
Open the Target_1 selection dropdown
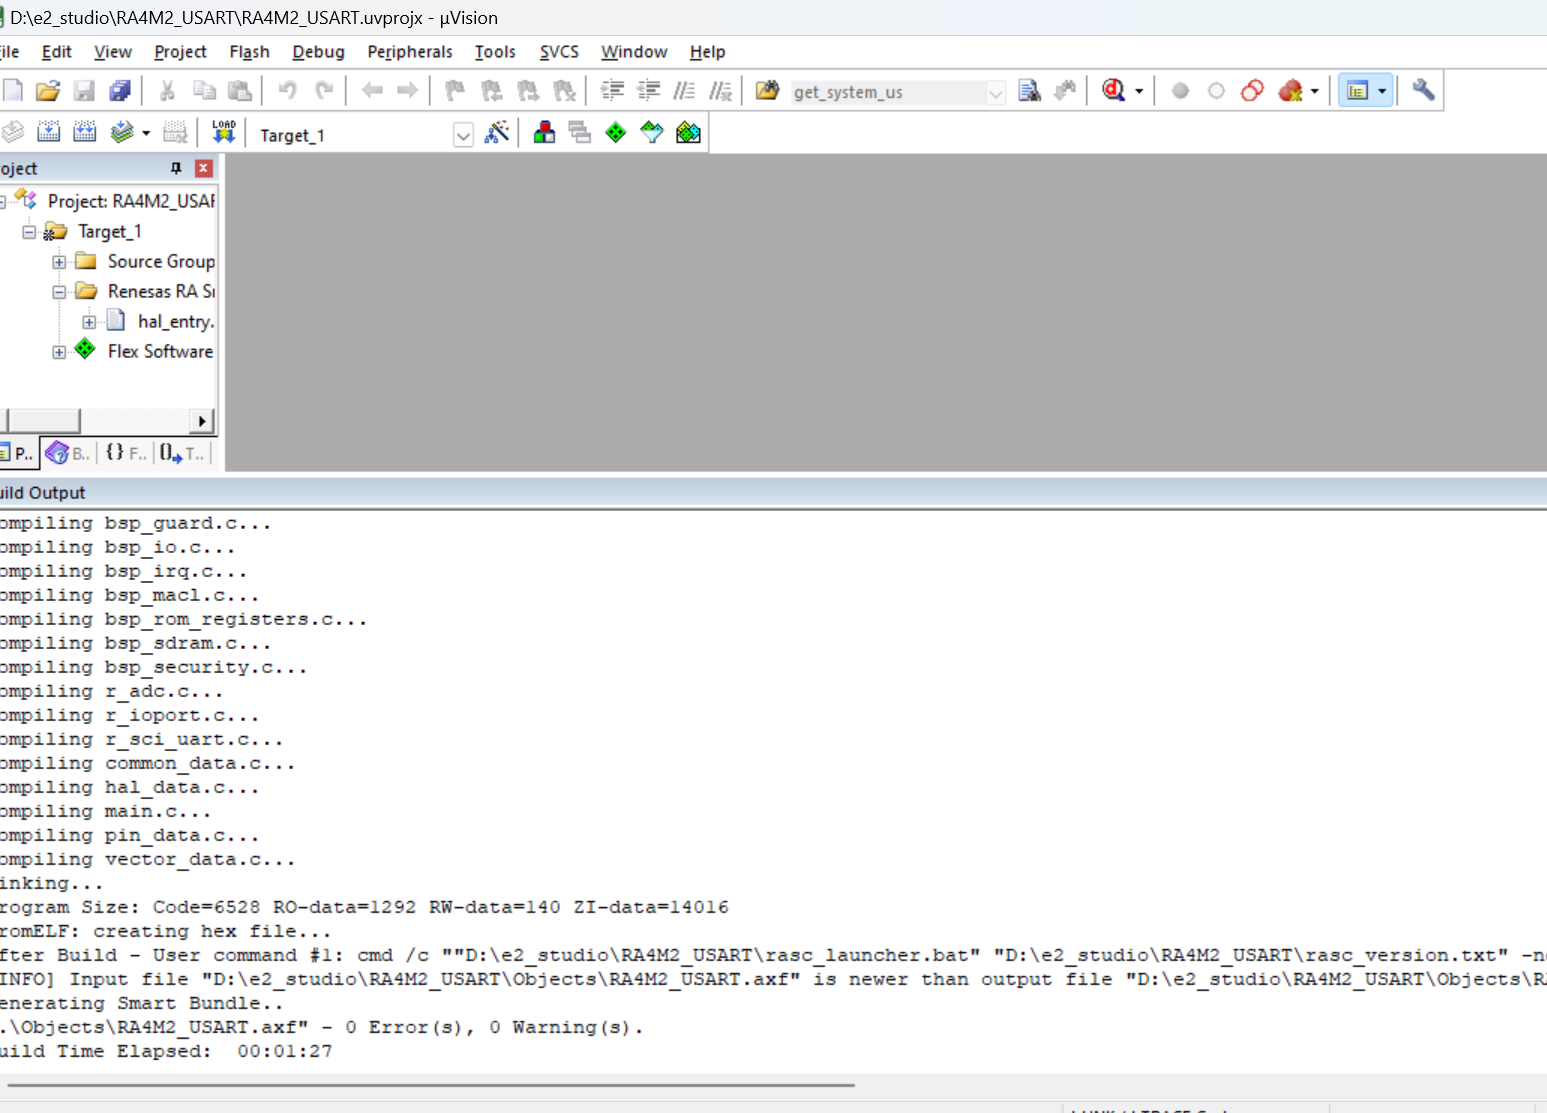pyautogui.click(x=463, y=135)
